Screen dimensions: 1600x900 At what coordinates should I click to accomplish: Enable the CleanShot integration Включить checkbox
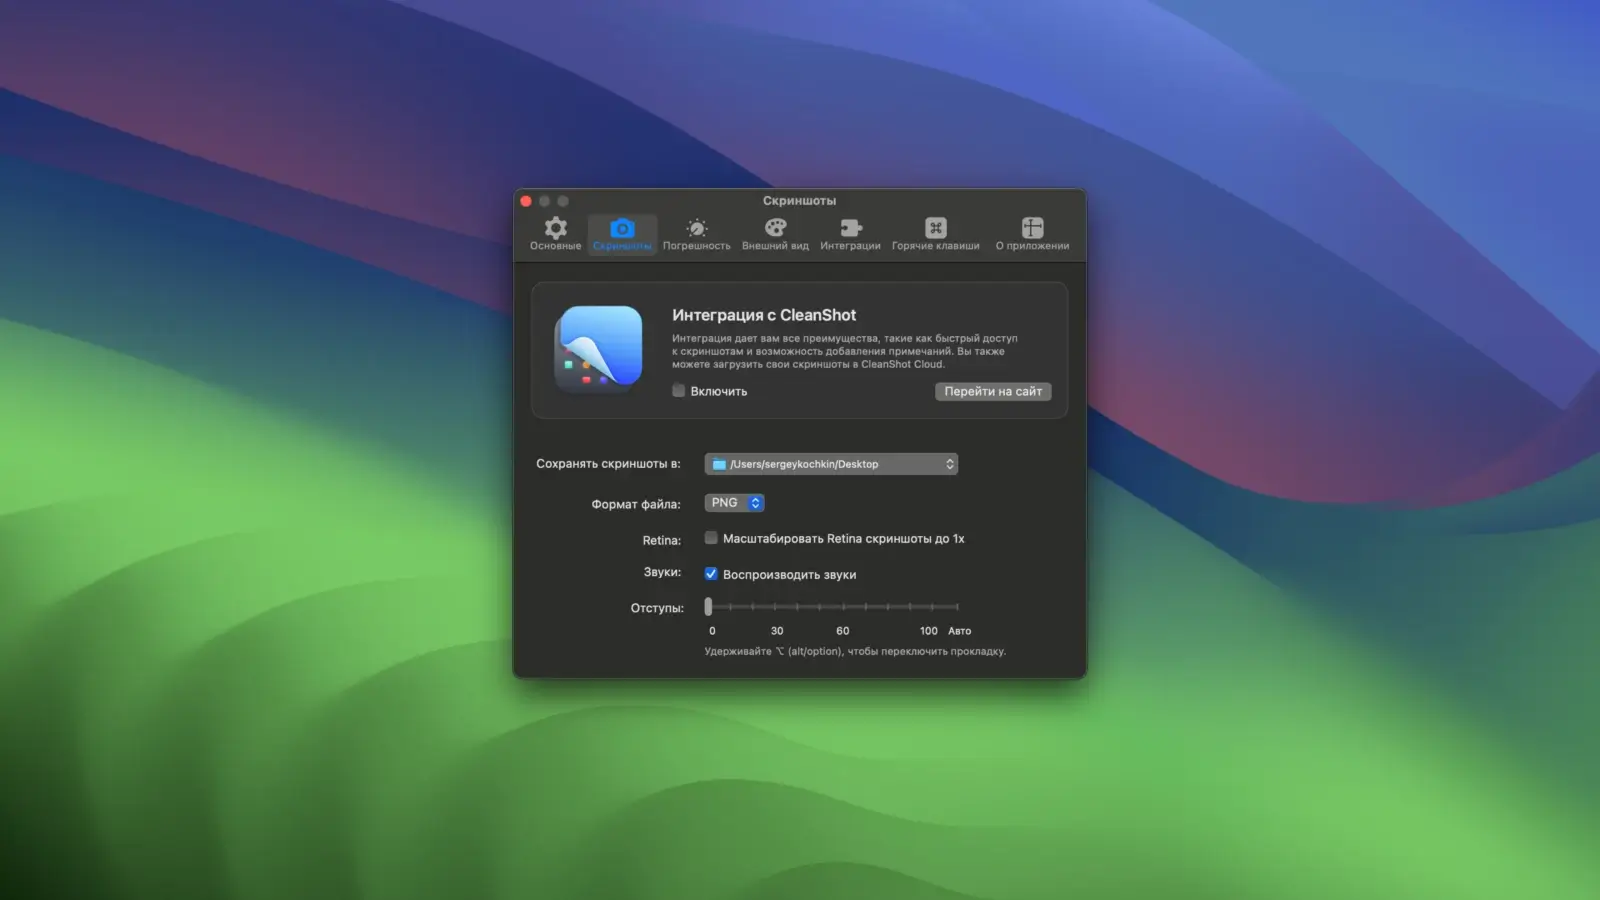coord(679,391)
